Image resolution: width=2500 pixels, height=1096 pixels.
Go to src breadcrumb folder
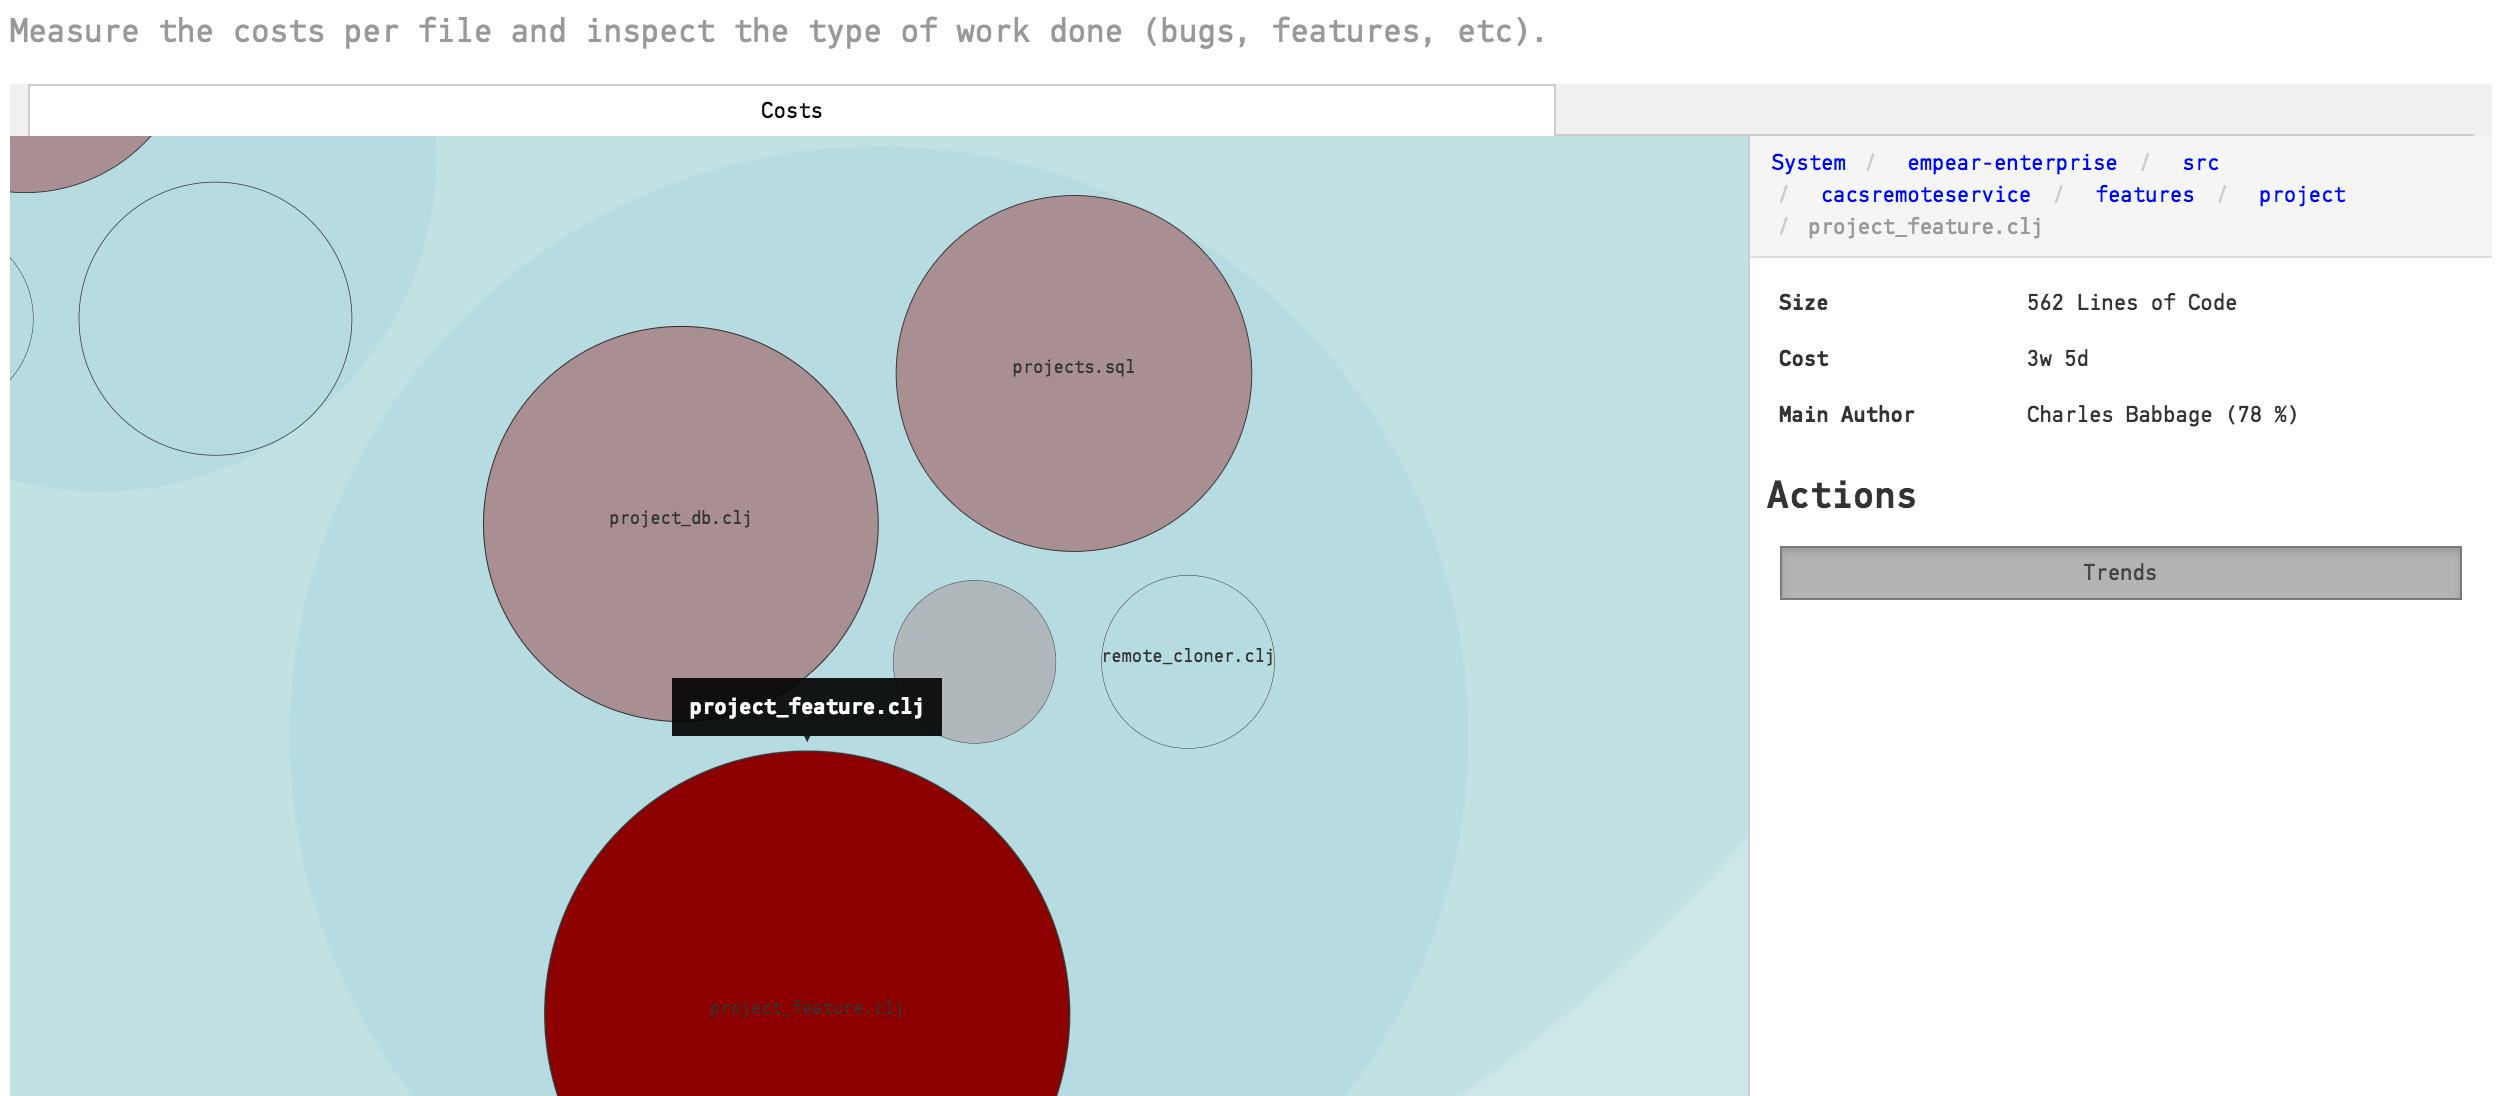[x=2199, y=162]
